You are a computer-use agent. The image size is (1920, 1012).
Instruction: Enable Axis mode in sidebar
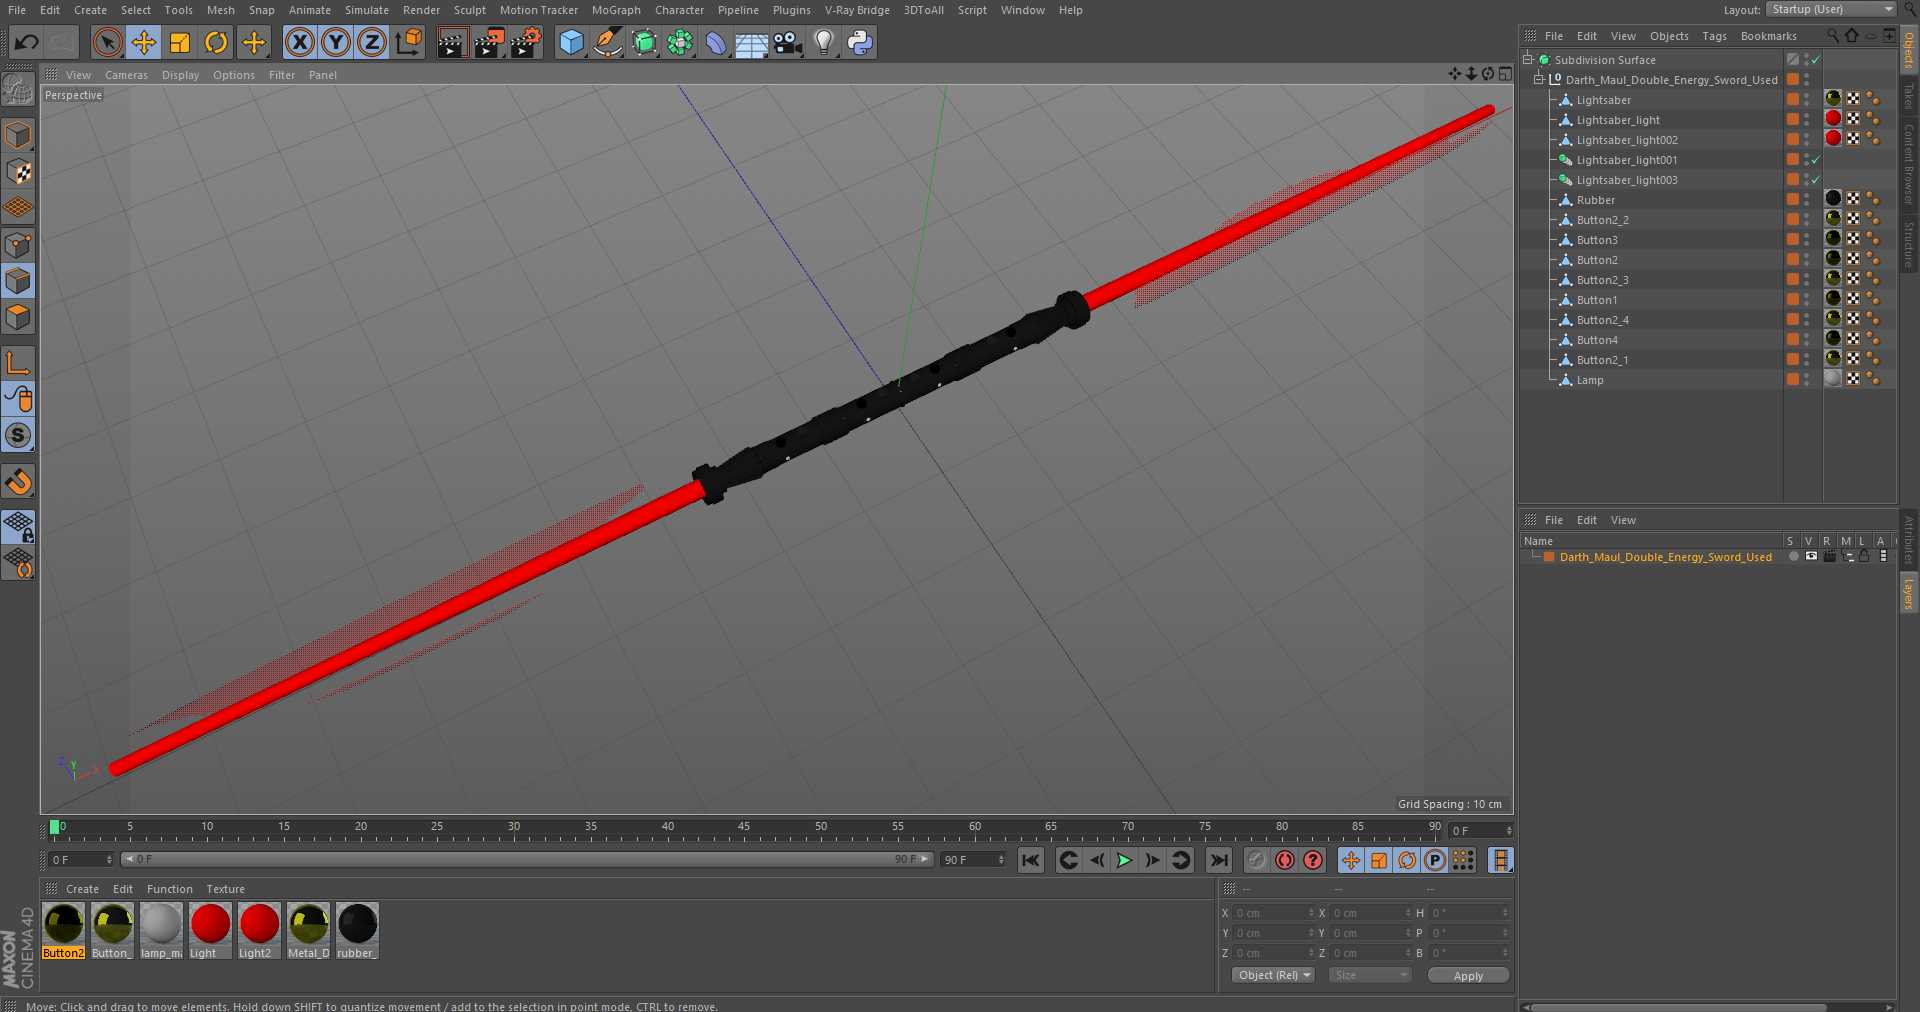[x=18, y=362]
